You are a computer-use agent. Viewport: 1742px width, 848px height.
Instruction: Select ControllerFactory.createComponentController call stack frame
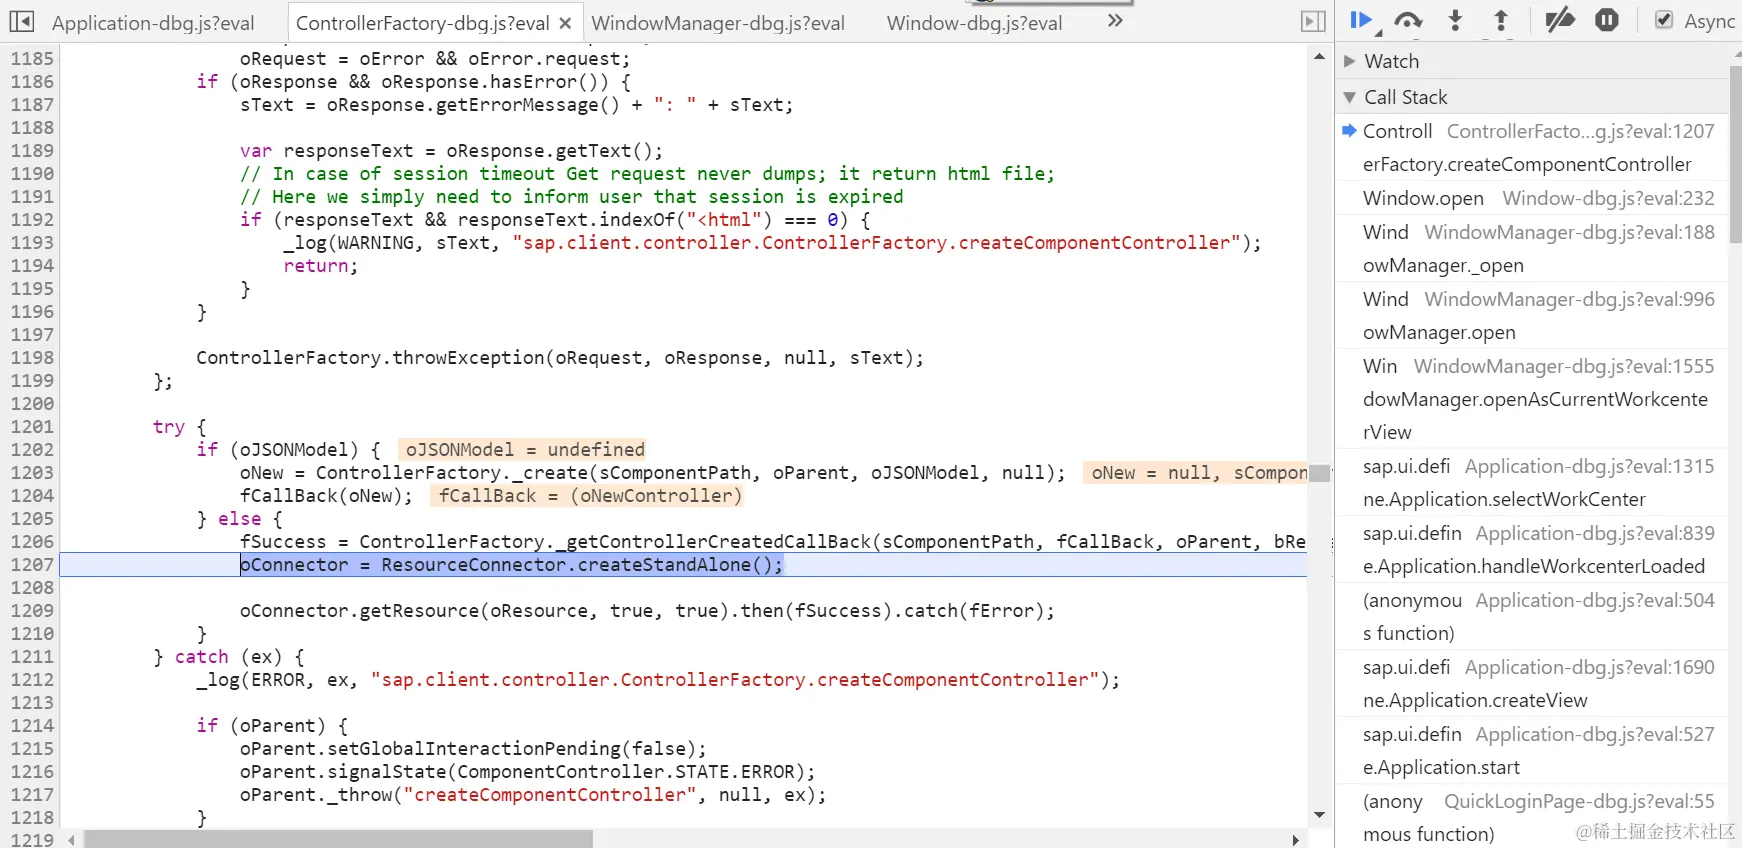coord(1532,148)
